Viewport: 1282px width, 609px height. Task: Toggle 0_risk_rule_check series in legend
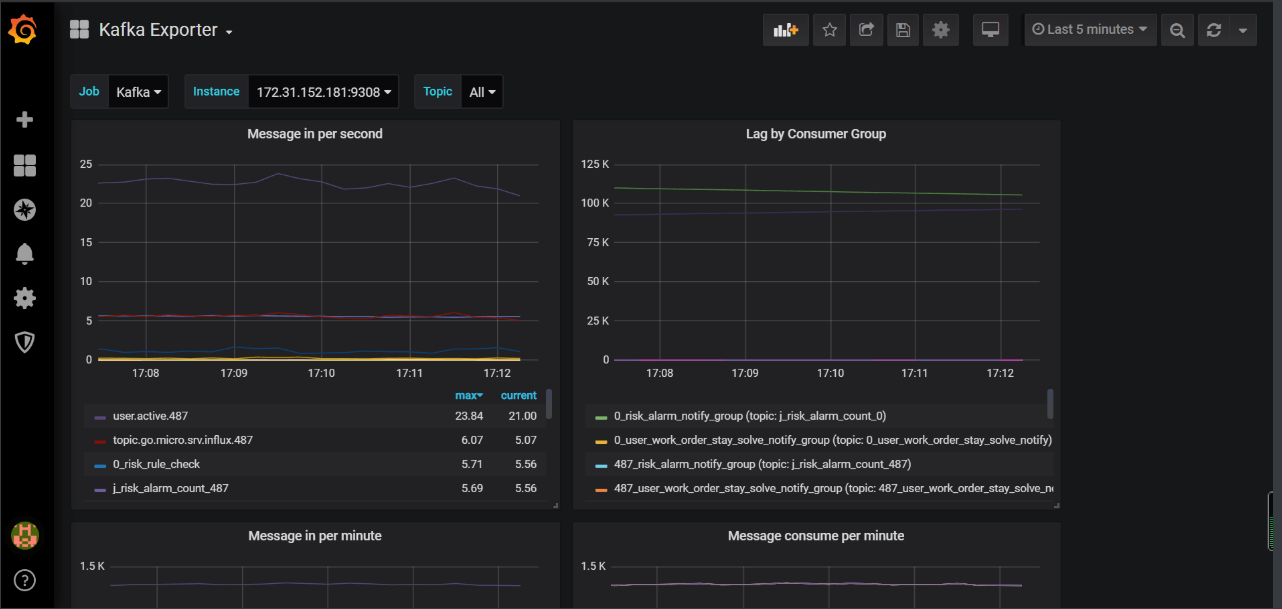(157, 464)
